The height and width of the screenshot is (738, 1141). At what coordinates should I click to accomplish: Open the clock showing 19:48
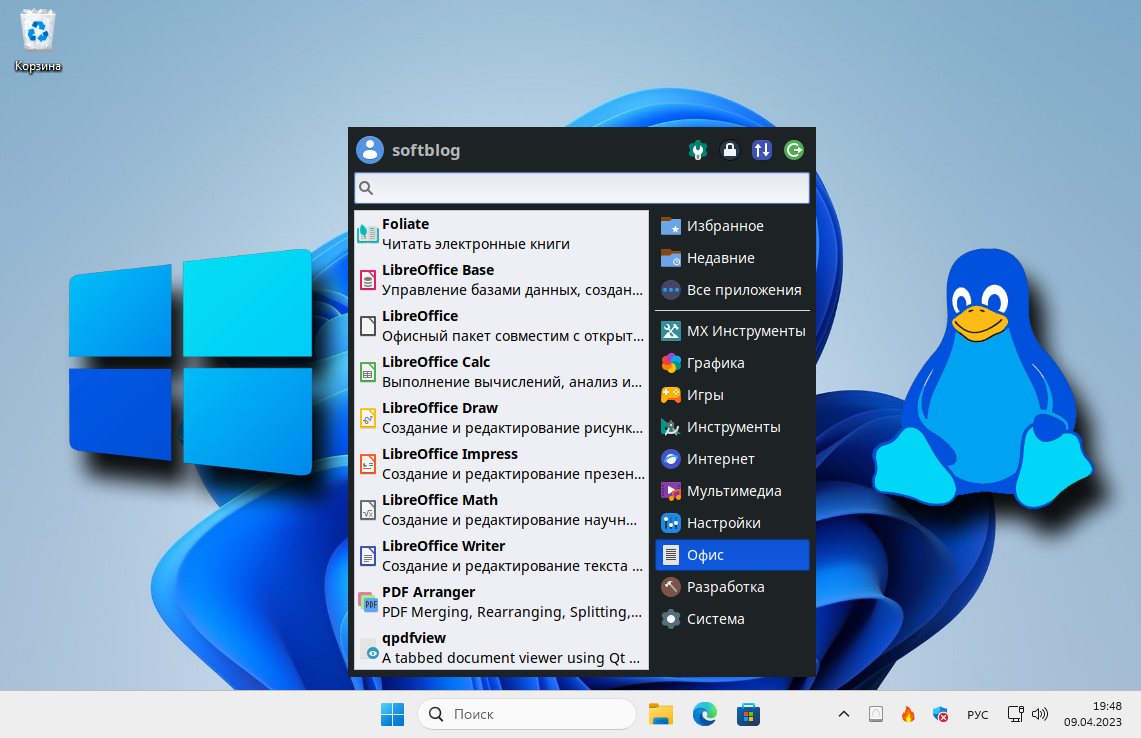[x=1092, y=714]
